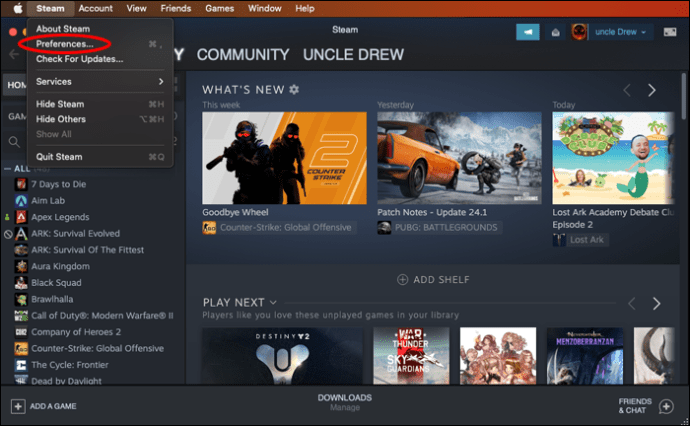Open the Counter-Strike 2 news thumbnail
690x426 pixels.
pos(284,158)
